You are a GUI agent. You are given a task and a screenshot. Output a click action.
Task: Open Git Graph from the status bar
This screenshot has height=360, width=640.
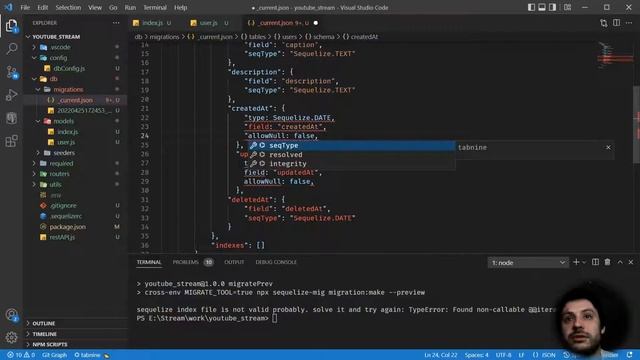tap(54, 355)
